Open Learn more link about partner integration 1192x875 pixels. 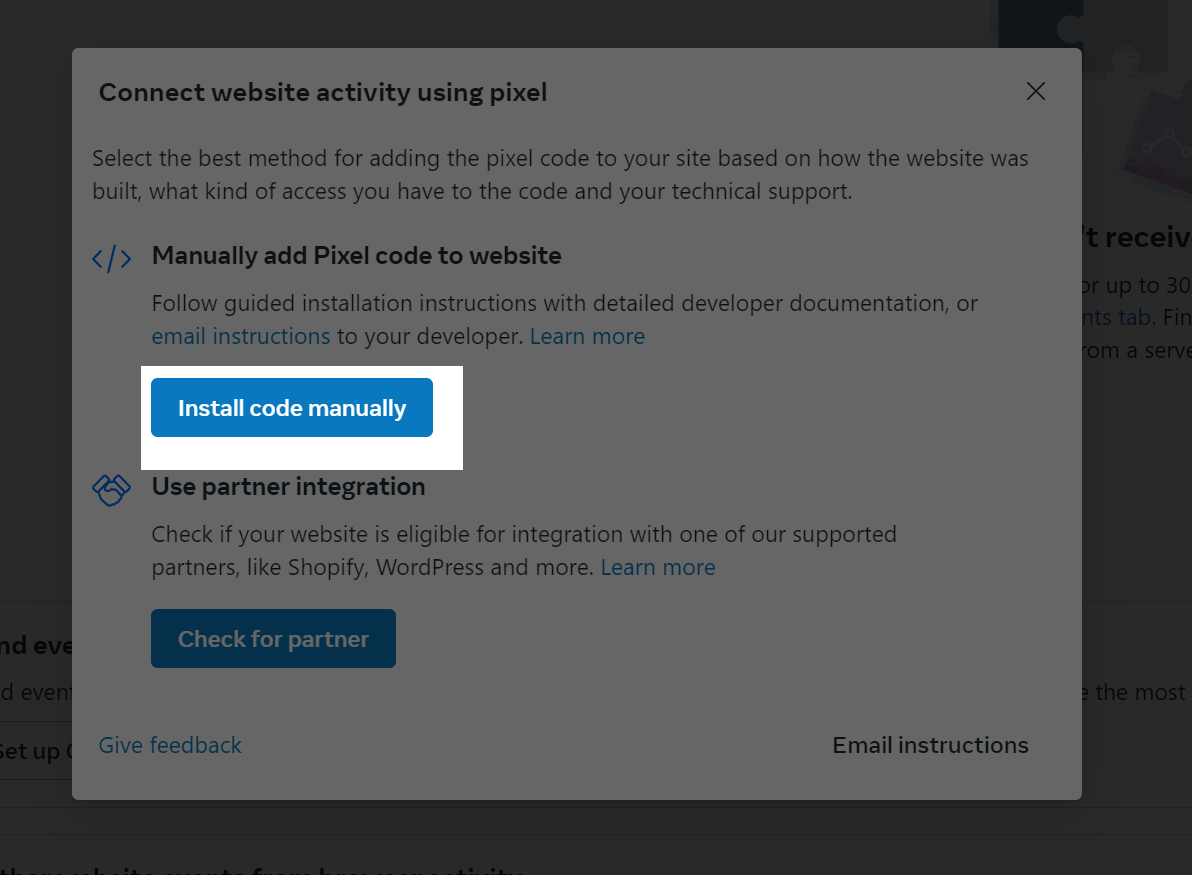pos(658,567)
